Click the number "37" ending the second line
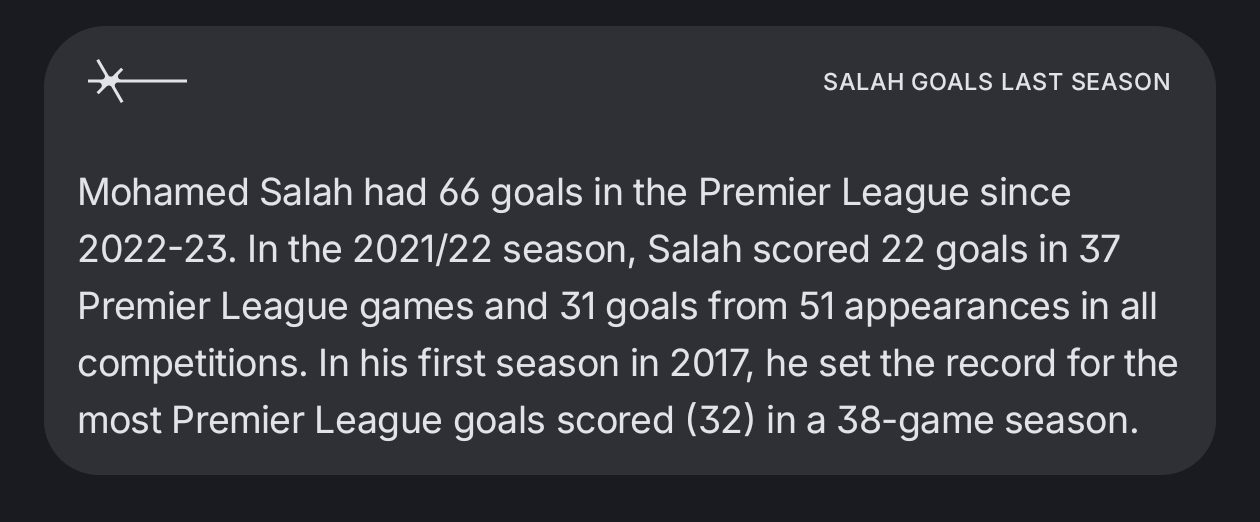 [1097, 250]
